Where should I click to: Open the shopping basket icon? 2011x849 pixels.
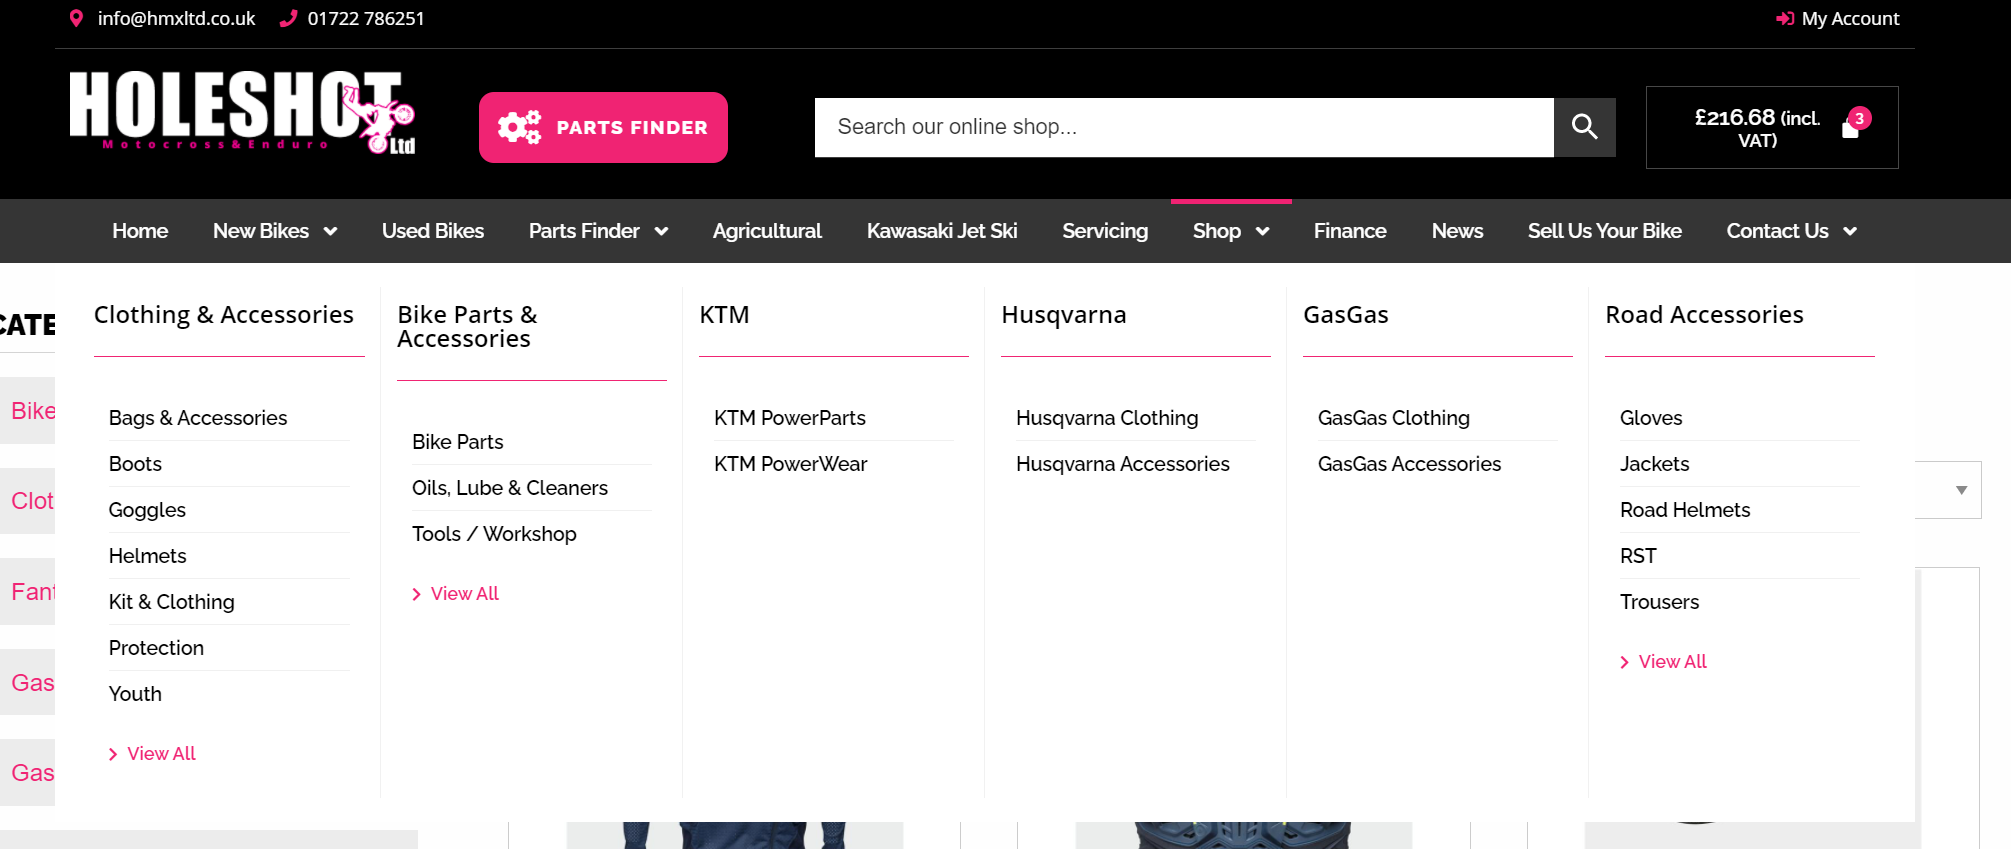point(1850,130)
